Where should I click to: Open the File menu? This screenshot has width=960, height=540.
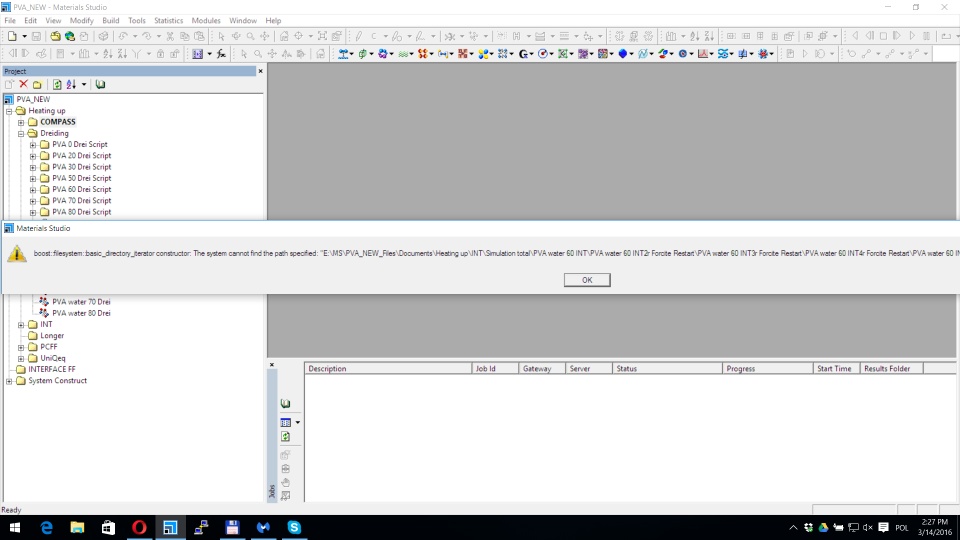coord(10,21)
